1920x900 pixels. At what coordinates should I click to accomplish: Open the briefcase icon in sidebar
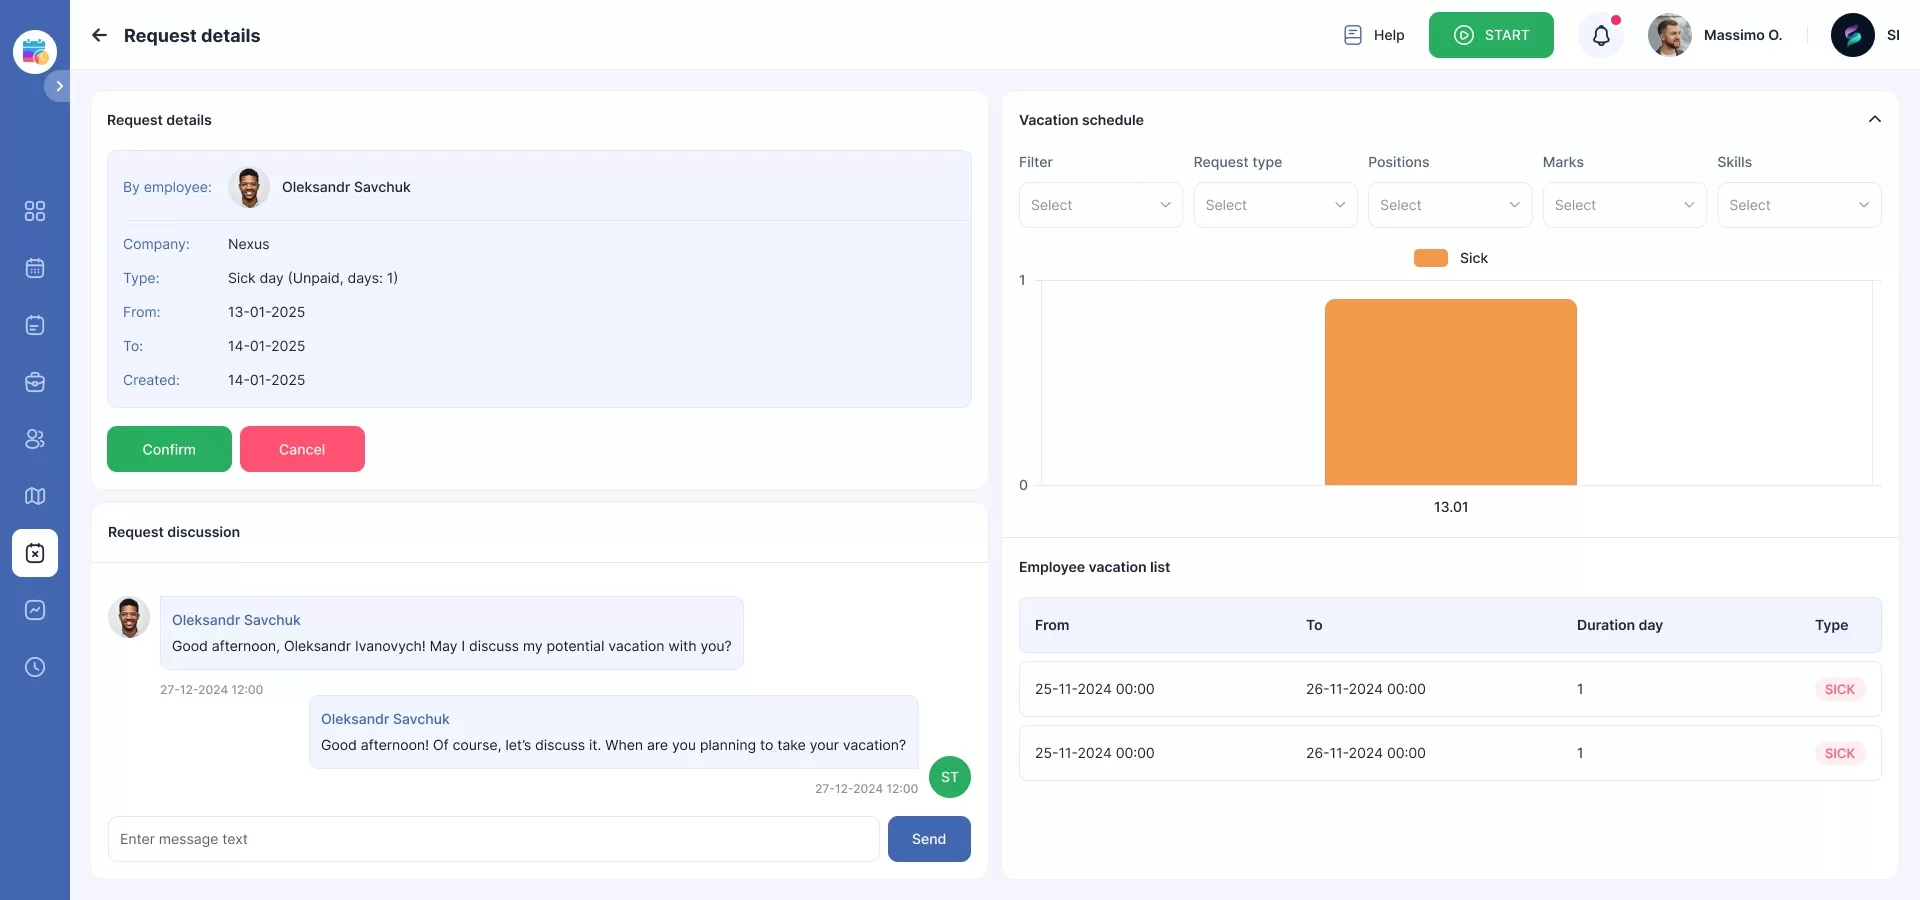[35, 382]
